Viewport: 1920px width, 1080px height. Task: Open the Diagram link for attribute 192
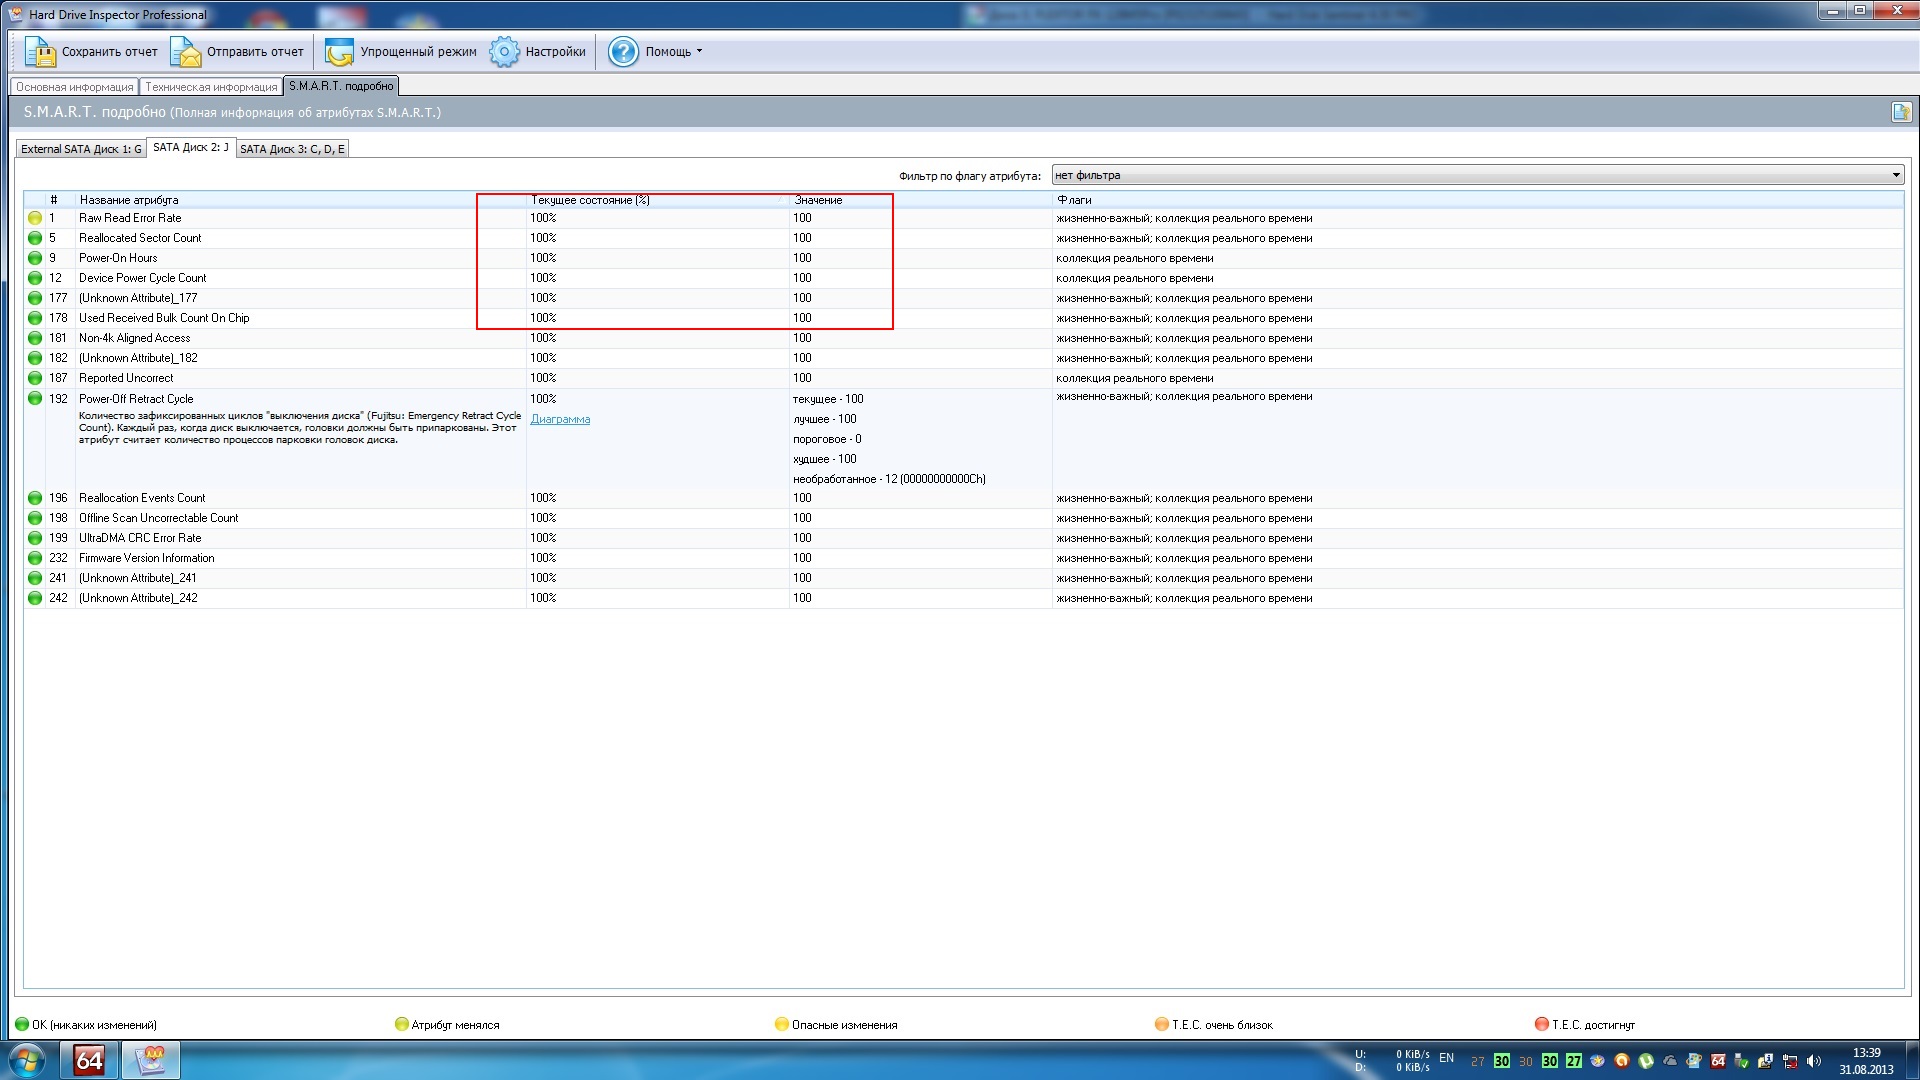(560, 419)
